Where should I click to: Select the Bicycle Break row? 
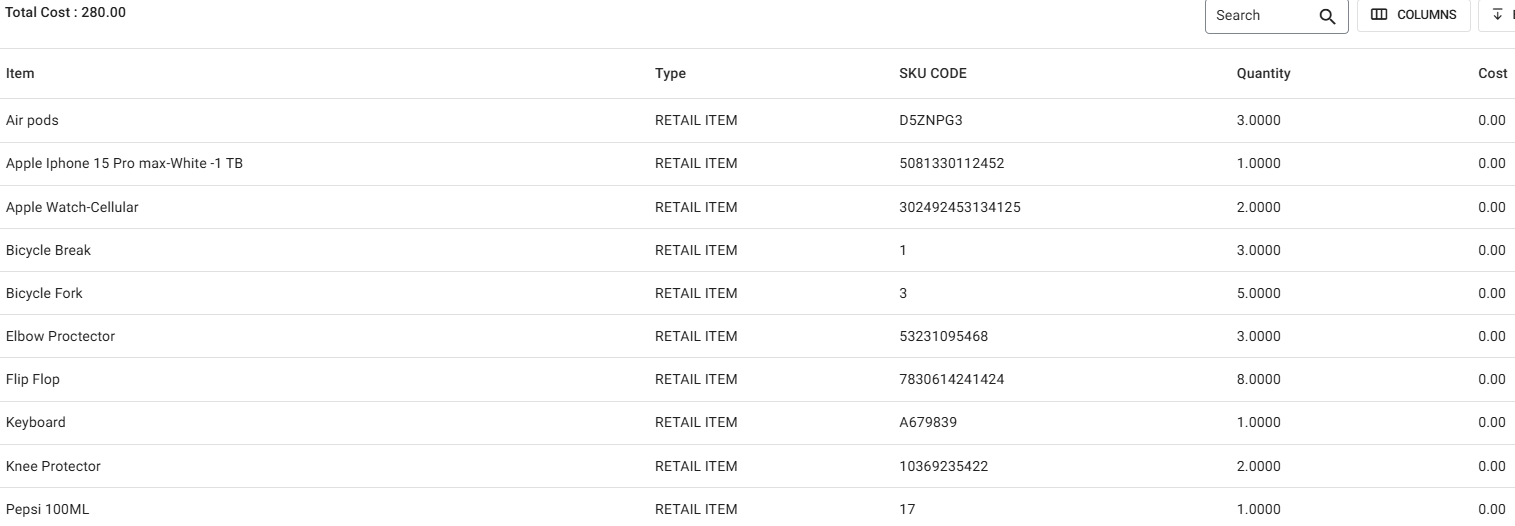(48, 250)
